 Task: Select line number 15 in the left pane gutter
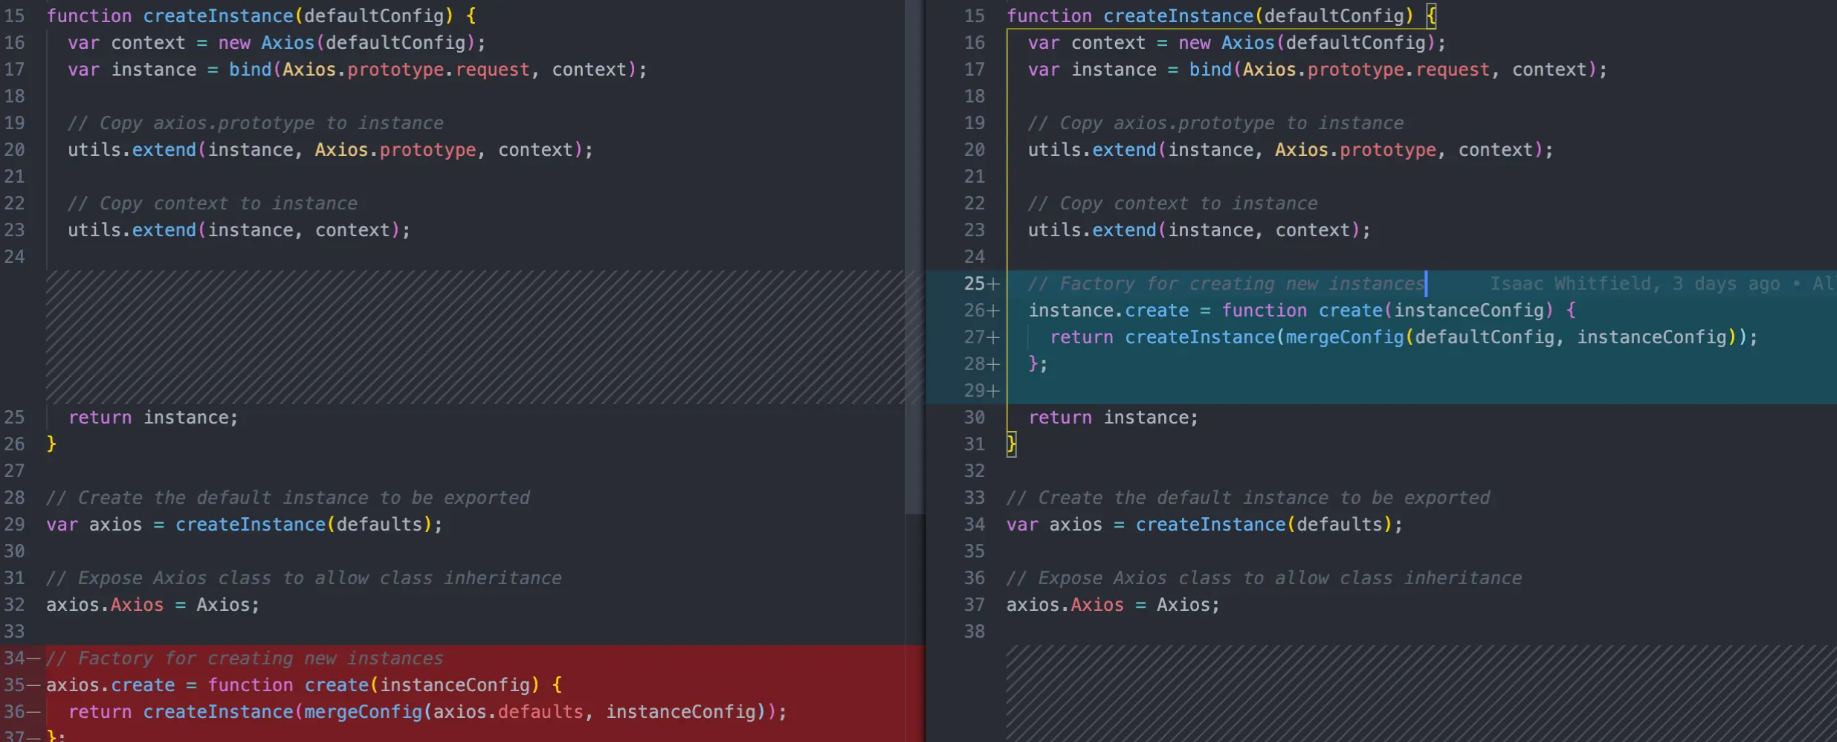click(x=15, y=16)
